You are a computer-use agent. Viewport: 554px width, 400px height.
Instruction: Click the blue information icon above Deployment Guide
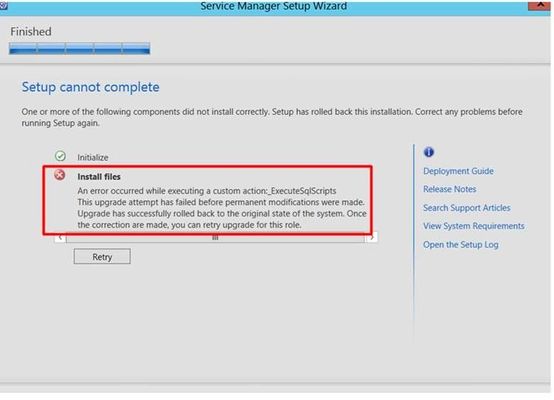pos(429,152)
